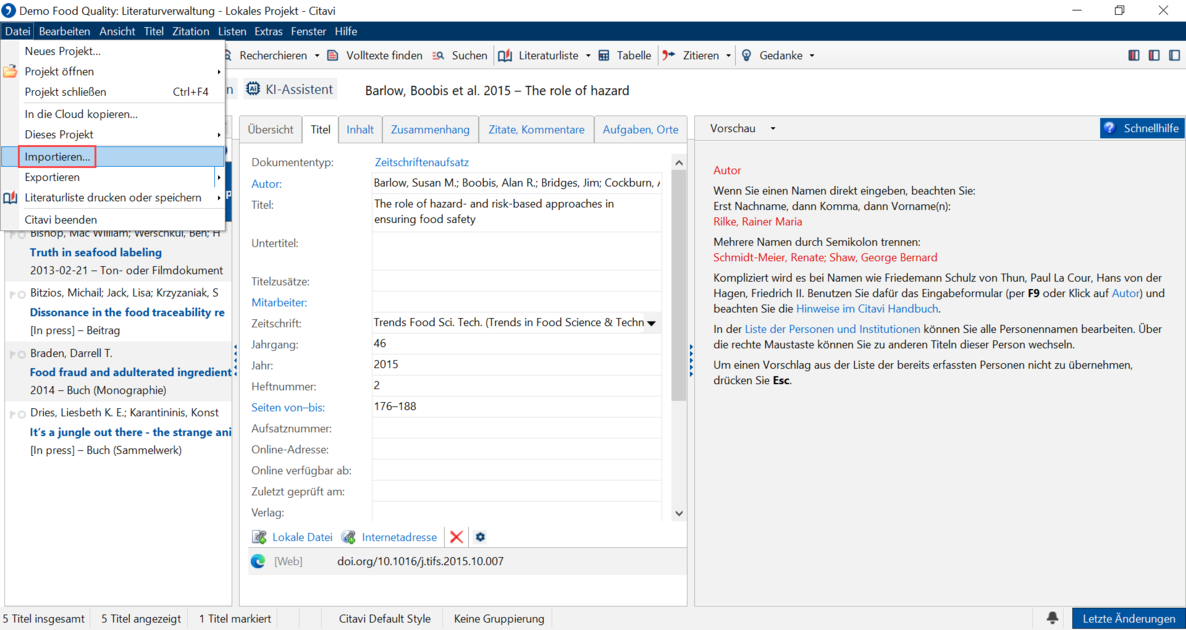Open the location settings gear icon

(480, 537)
